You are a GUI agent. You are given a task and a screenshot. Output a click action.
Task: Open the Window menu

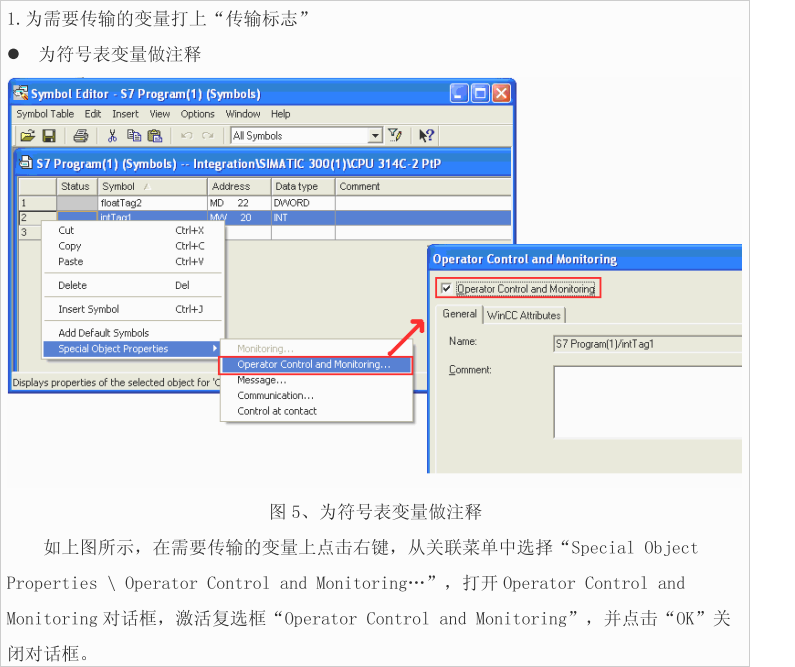click(x=243, y=114)
